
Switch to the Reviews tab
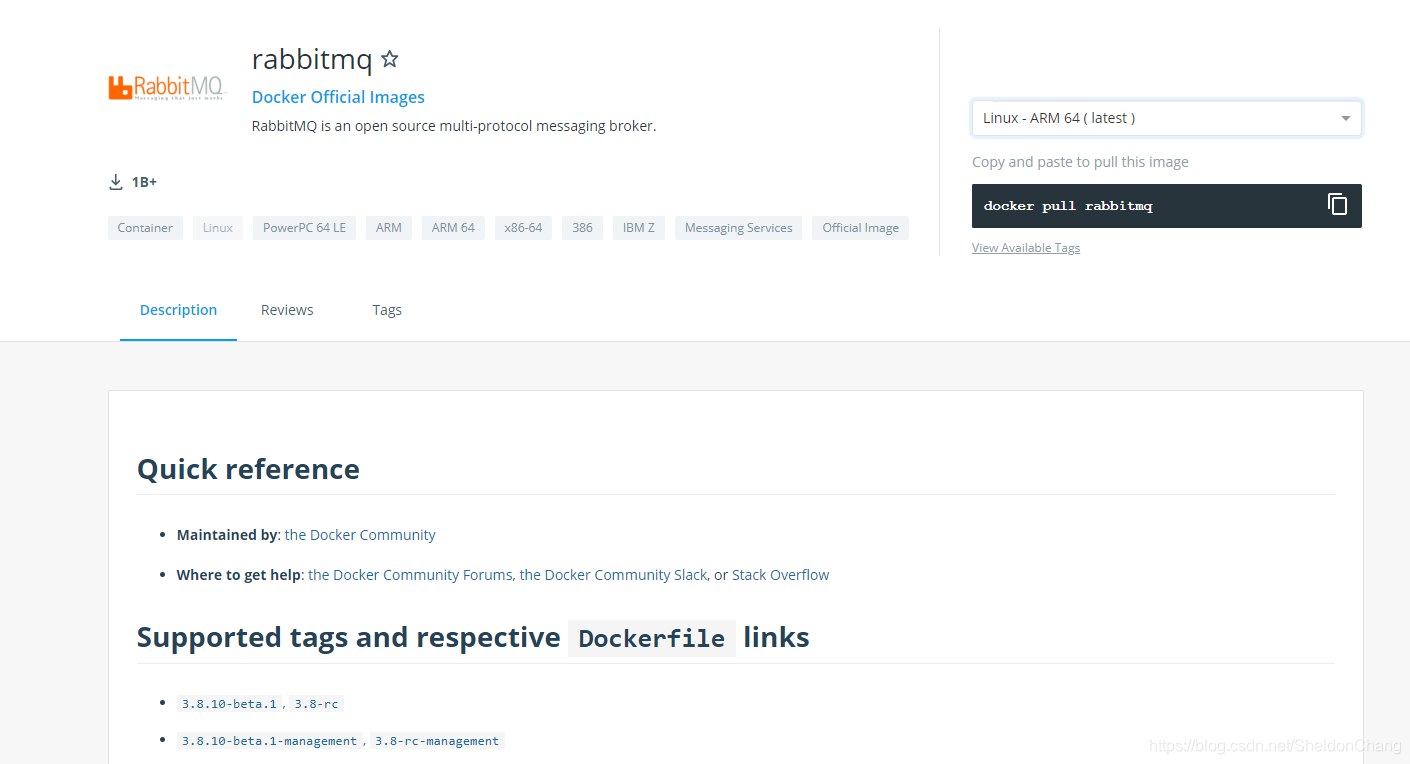287,310
